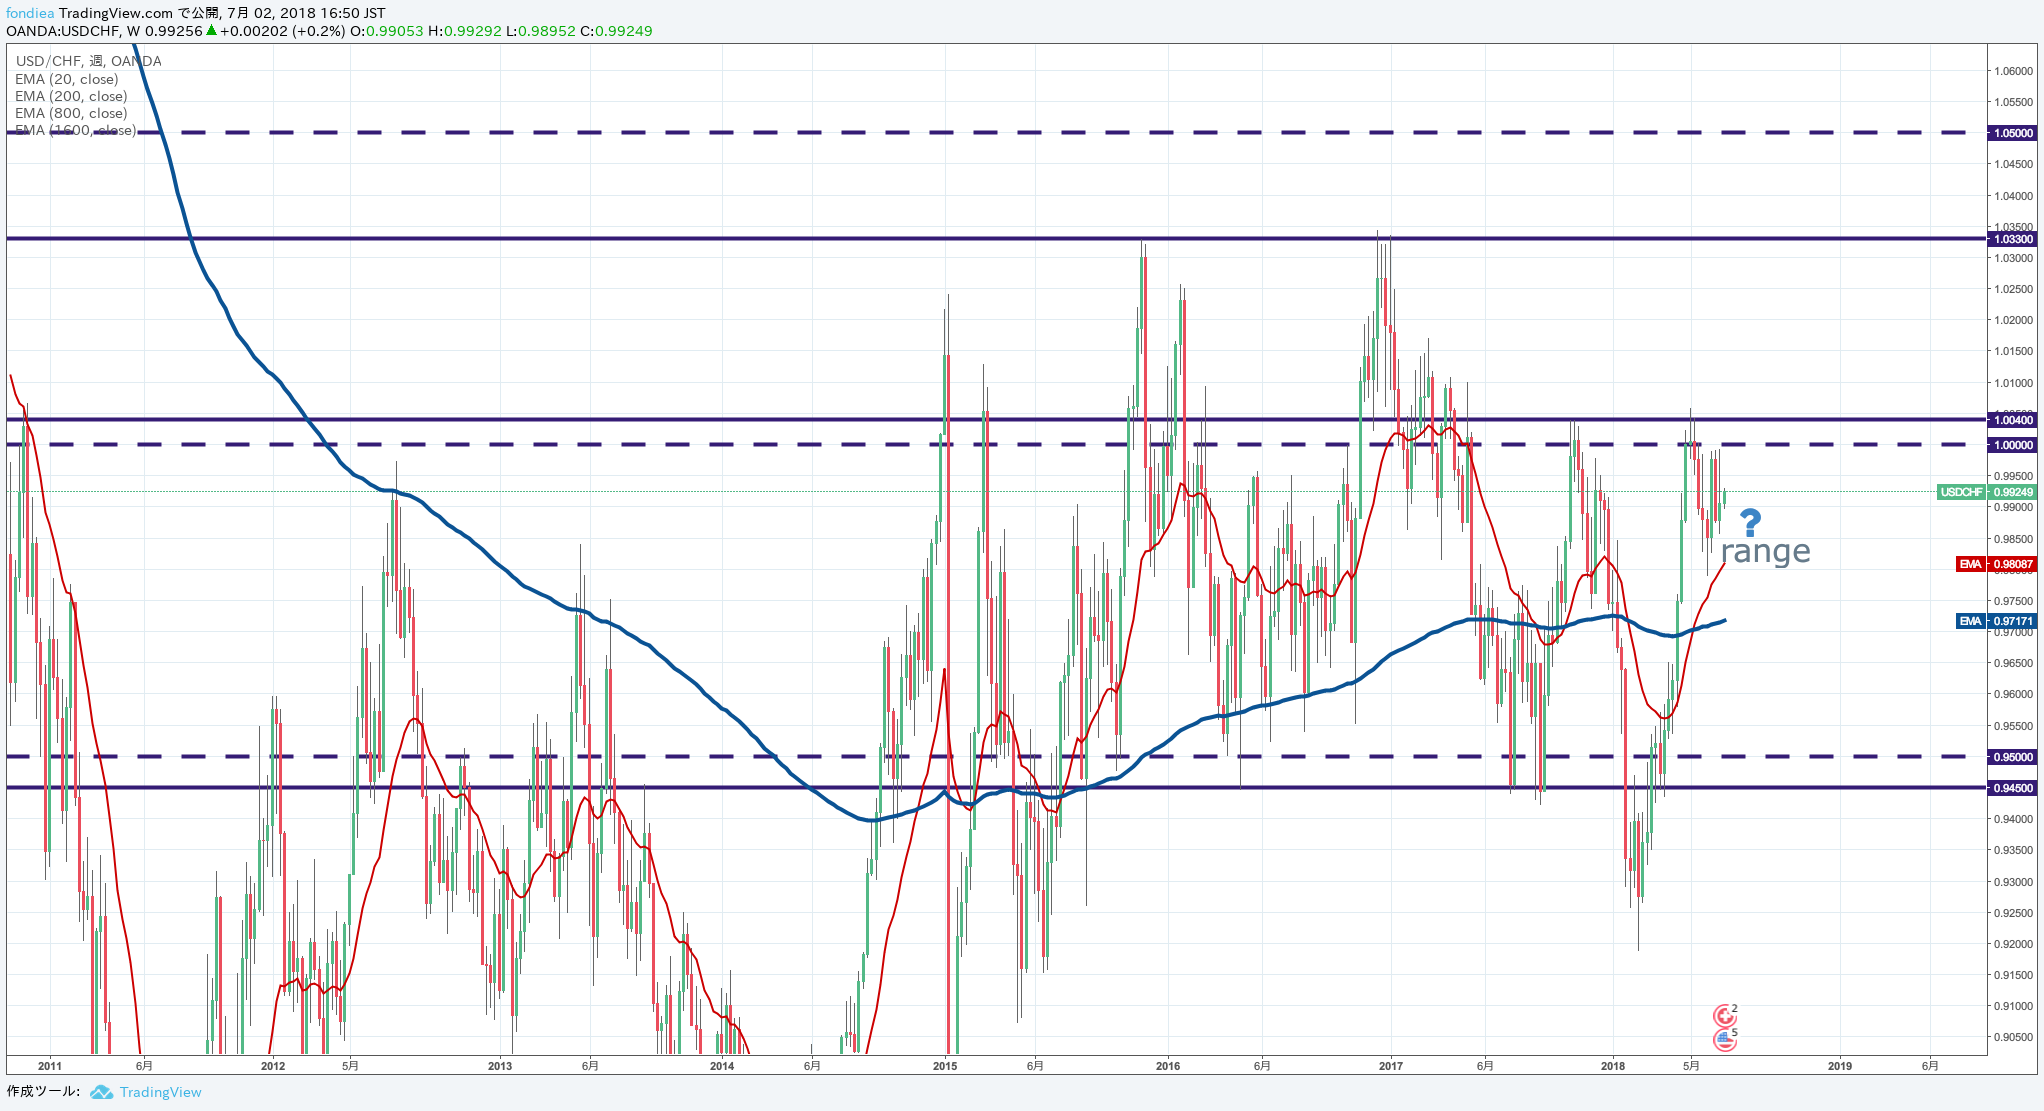This screenshot has width=2044, height=1111.
Task: Click the 2017 label on time axis
Action: click(1391, 1066)
